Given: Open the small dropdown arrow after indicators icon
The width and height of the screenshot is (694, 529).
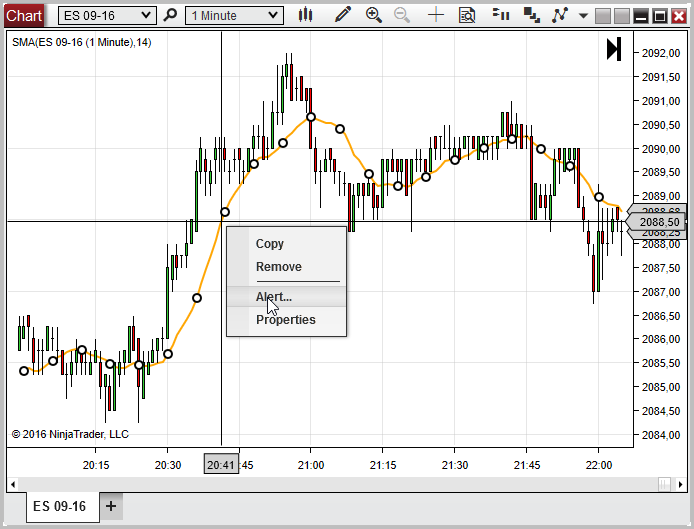Looking at the screenshot, I should pos(583,16).
